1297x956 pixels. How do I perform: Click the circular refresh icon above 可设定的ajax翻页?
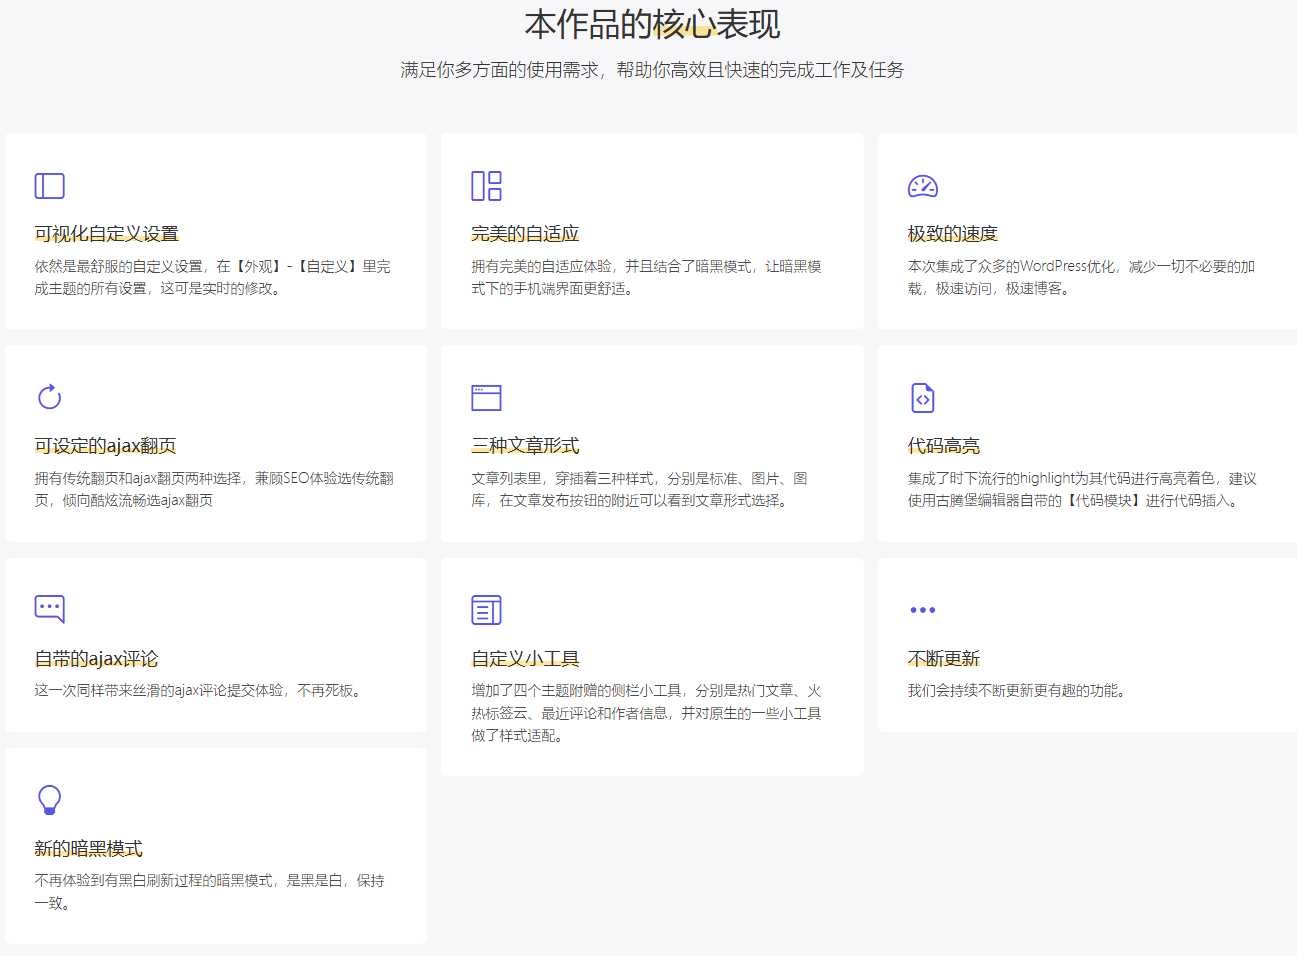[49, 397]
